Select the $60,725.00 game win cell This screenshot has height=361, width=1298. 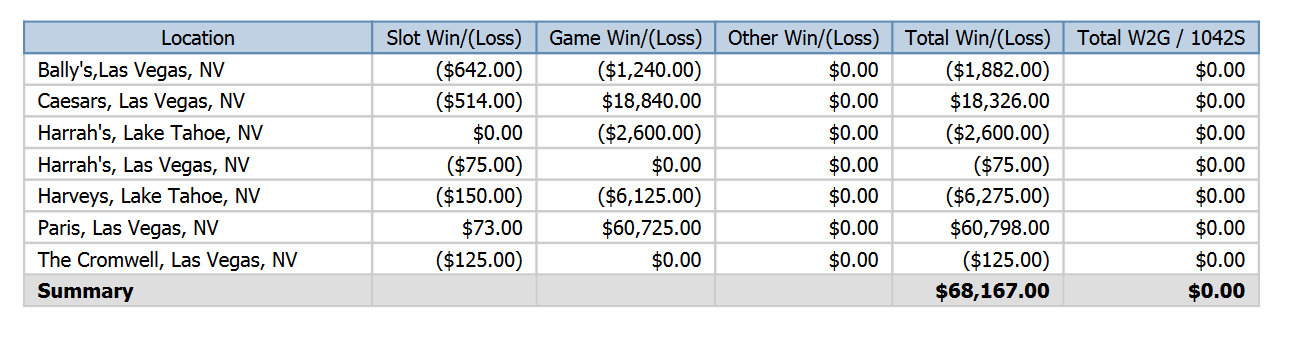coord(625,228)
